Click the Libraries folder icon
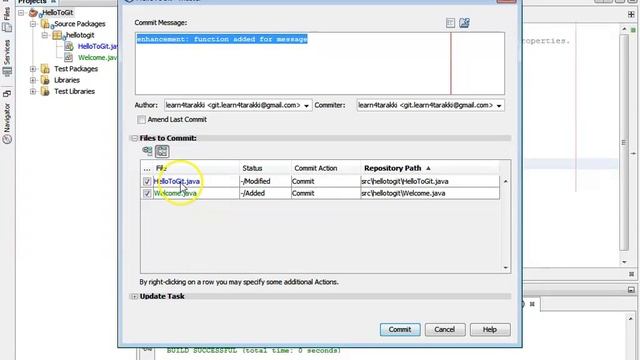Image resolution: width=640 pixels, height=360 pixels. point(45,80)
